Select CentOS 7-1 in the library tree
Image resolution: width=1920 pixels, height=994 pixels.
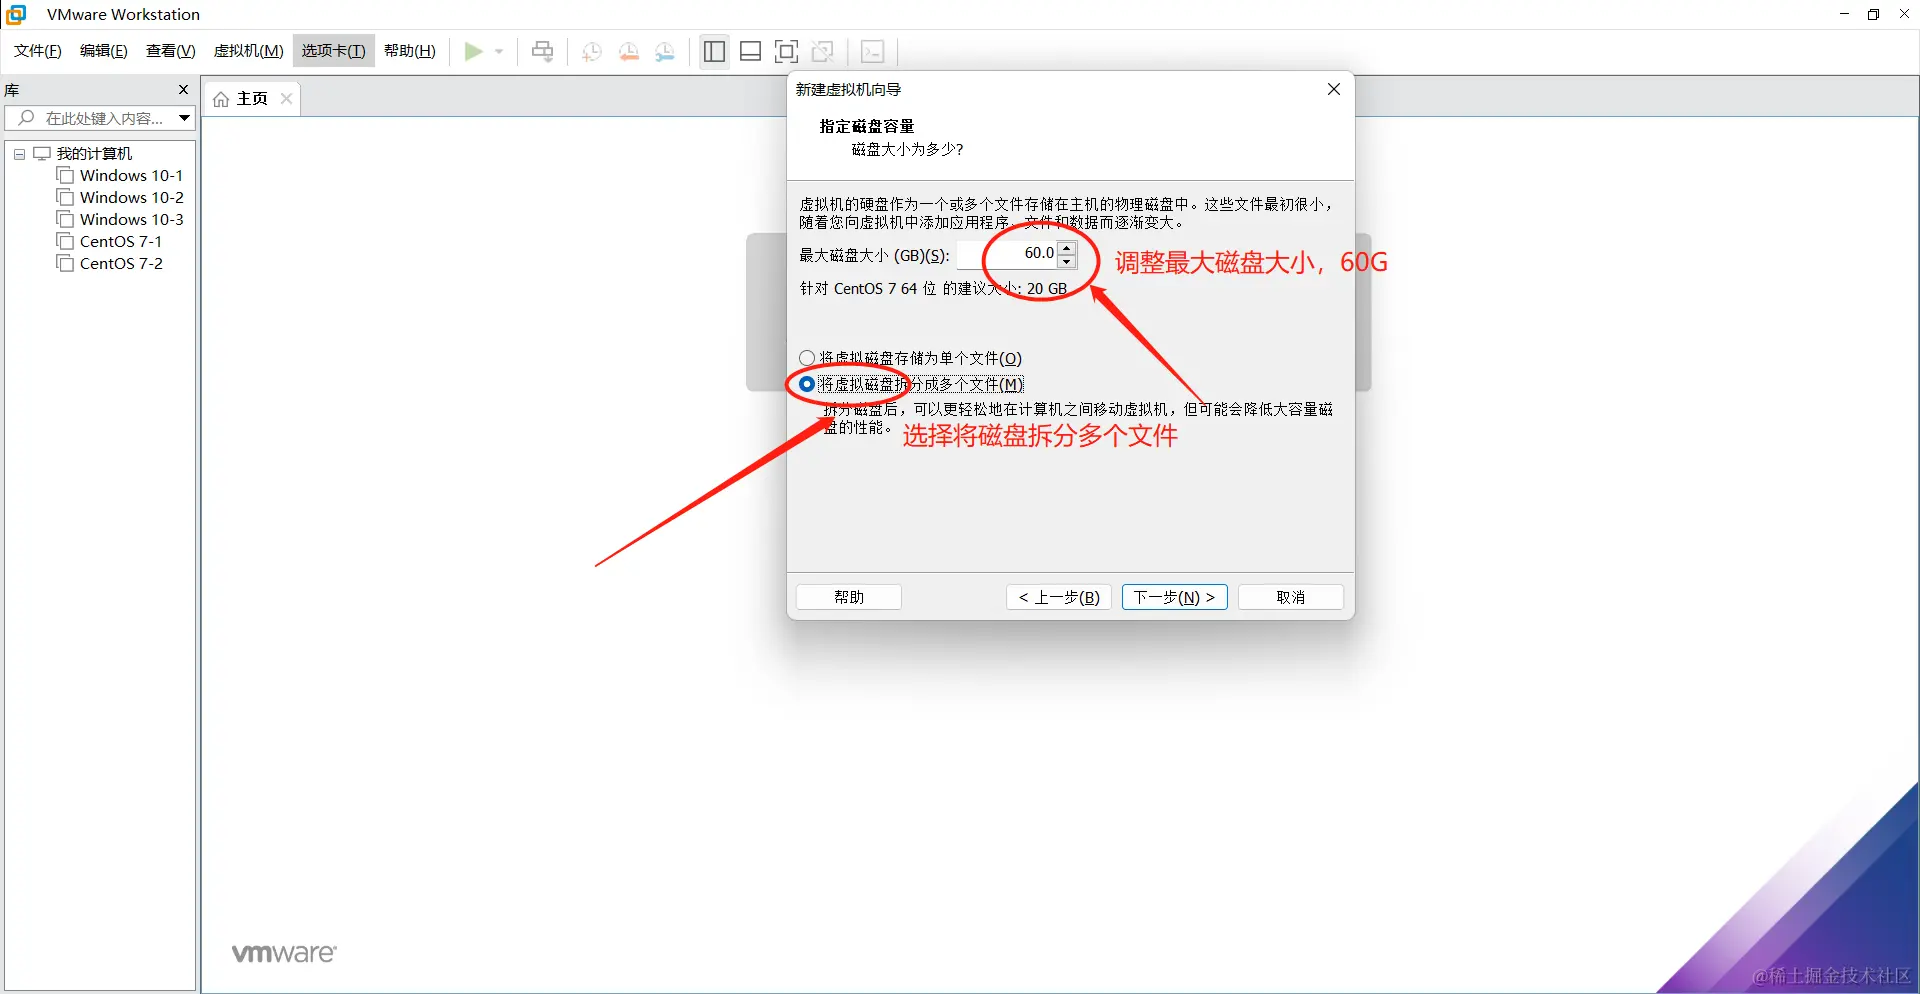pos(110,241)
